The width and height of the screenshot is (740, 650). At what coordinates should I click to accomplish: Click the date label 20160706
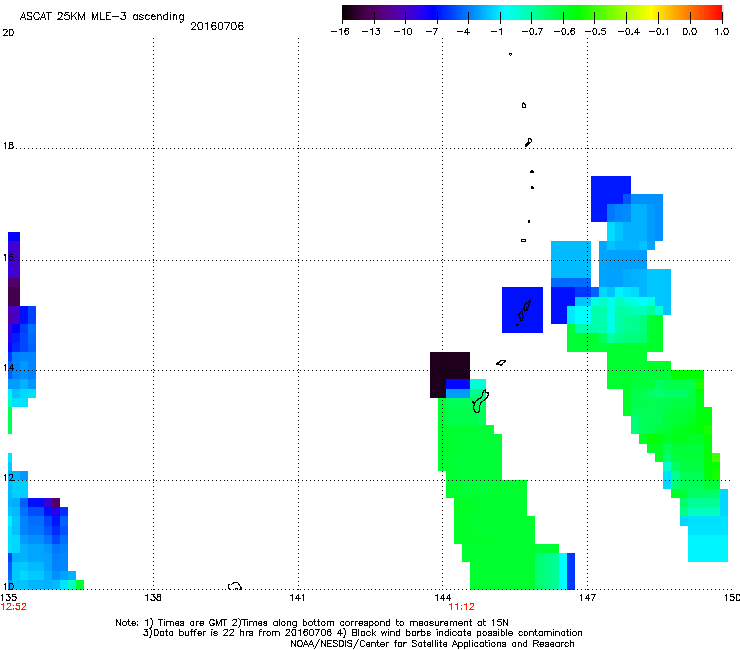217,26
